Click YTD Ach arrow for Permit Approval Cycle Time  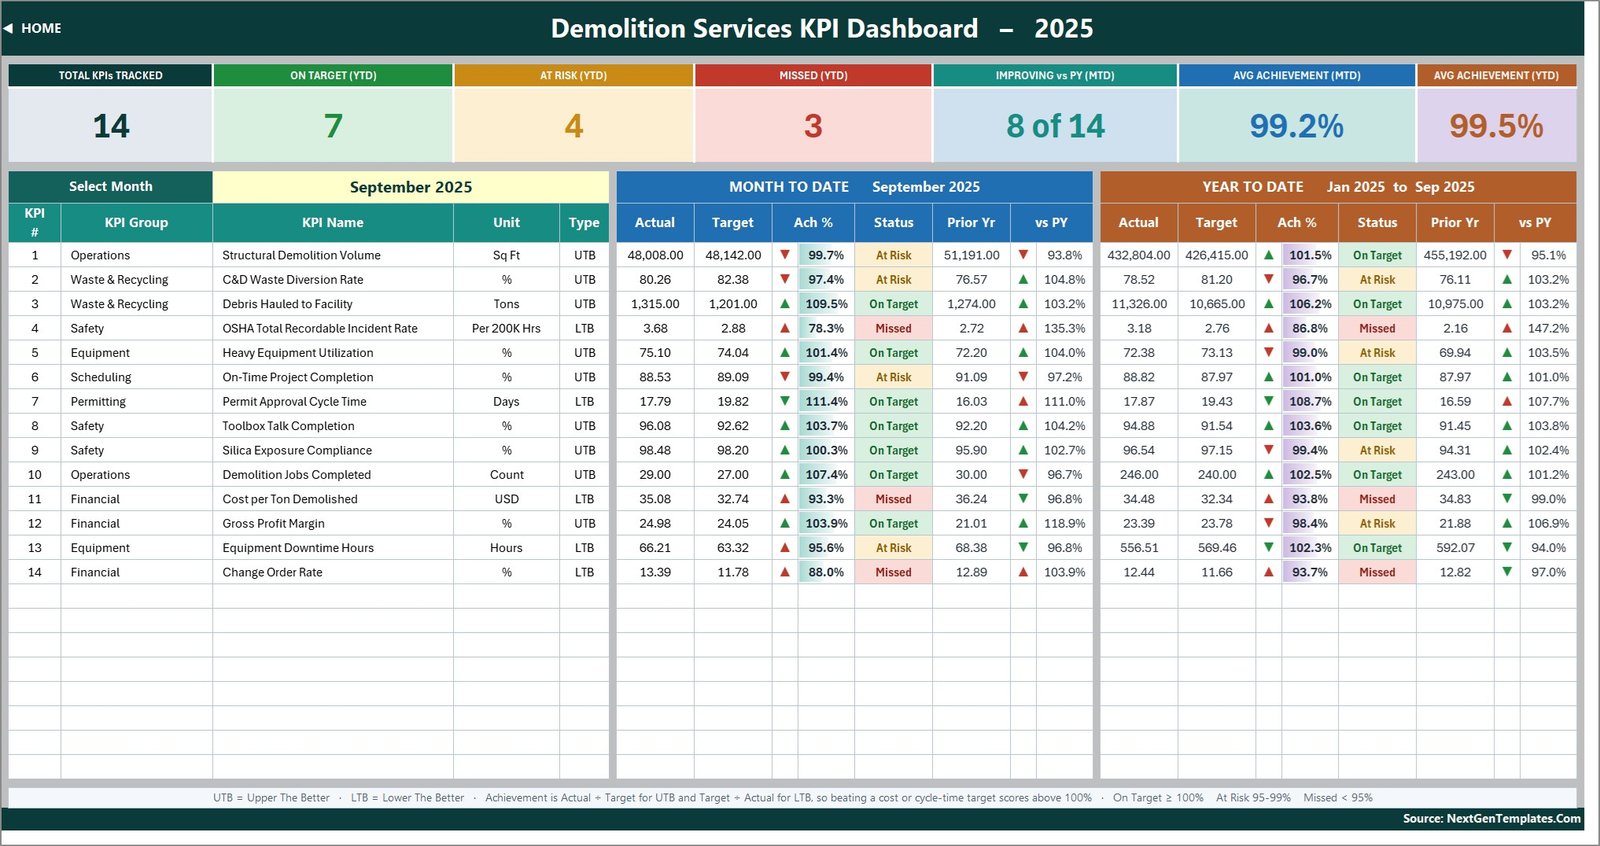[1269, 401]
